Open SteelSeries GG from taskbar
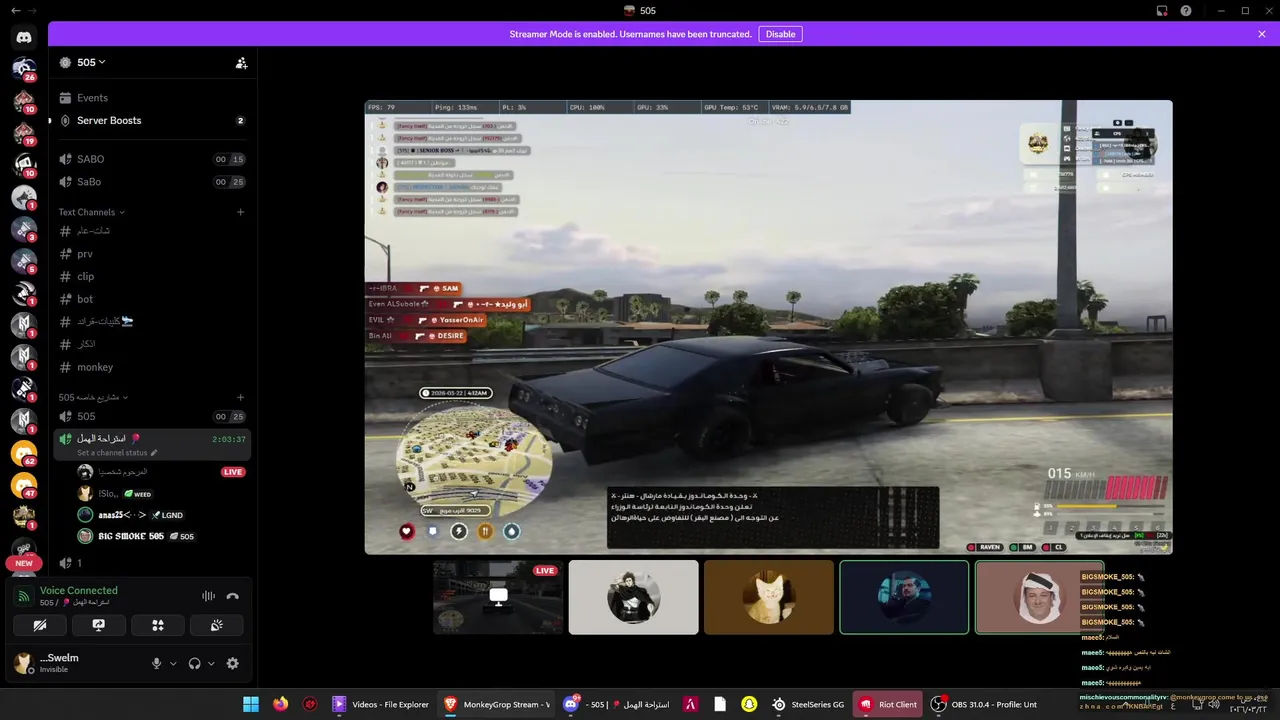The width and height of the screenshot is (1280, 720). pyautogui.click(x=808, y=704)
